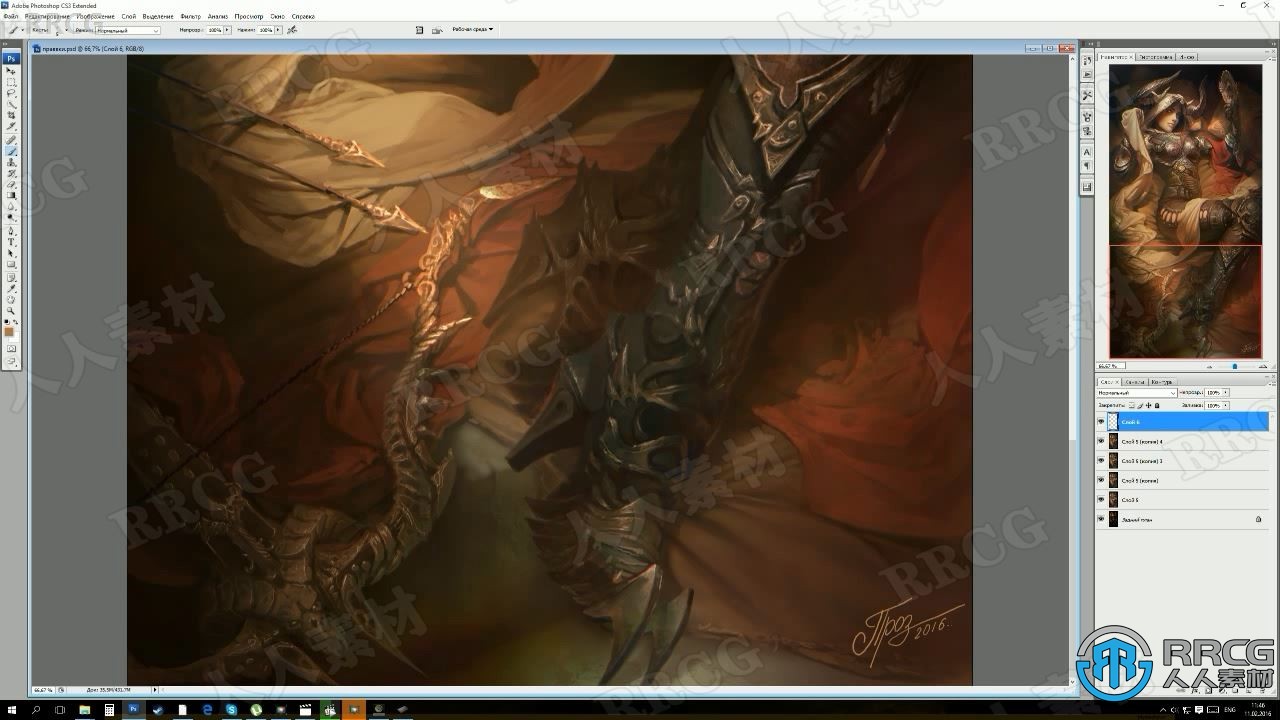
Task: Select the Dodge tool
Action: pyautogui.click(x=12, y=216)
